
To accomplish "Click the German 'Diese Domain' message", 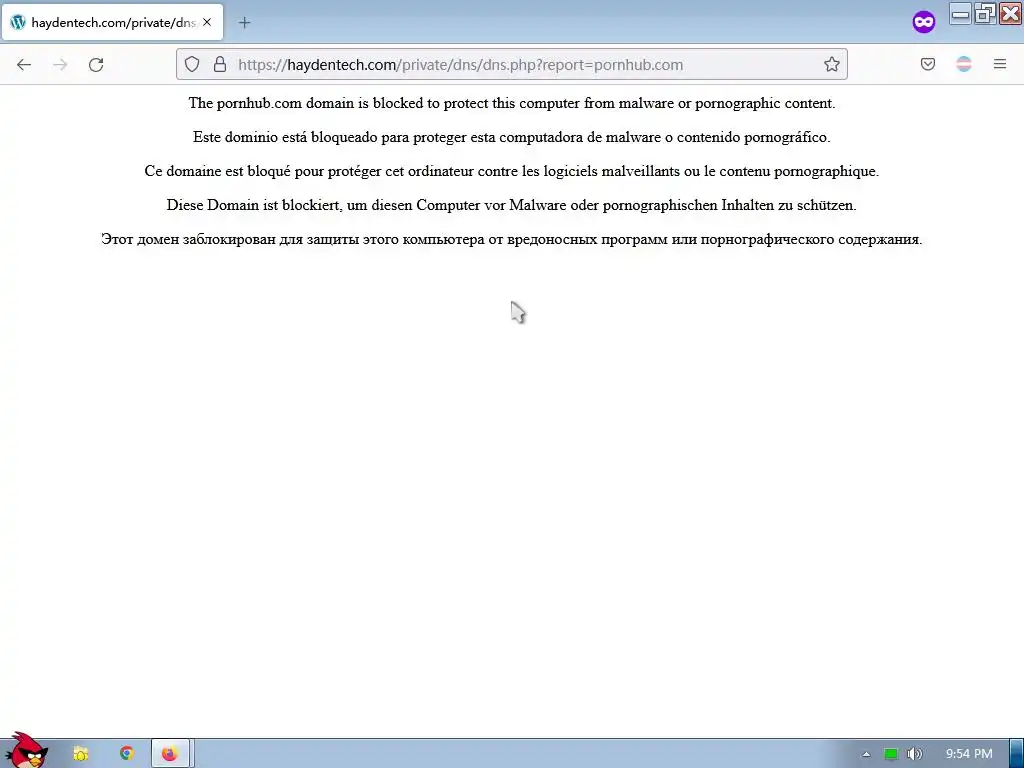I will tap(512, 205).
